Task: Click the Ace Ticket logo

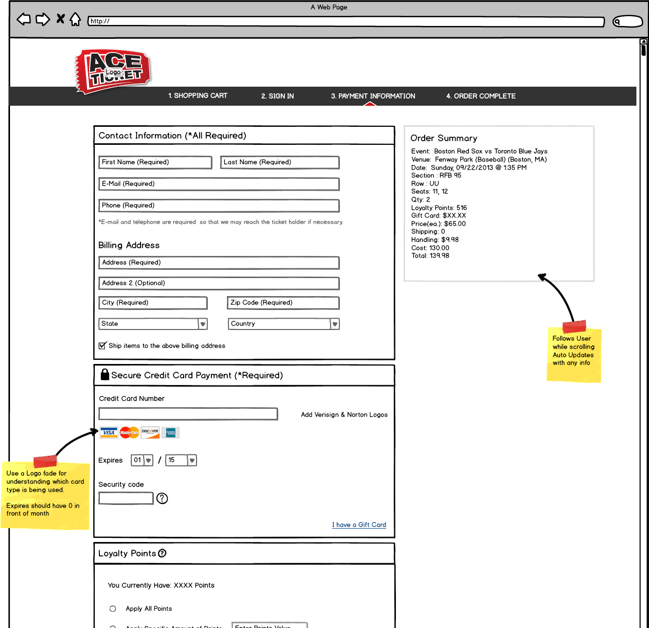Action: click(x=113, y=71)
